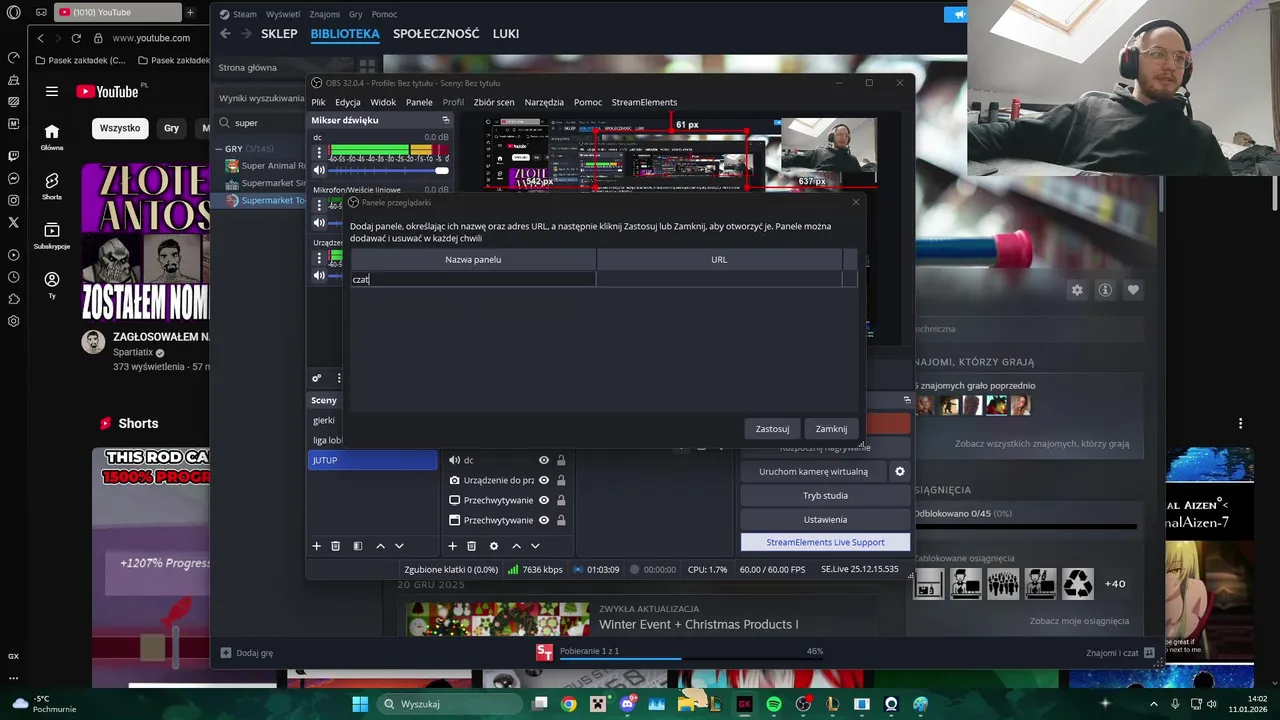Open the Twitch sidebar icon in Opera
This screenshot has width=1280, height=720.
[x=13, y=156]
